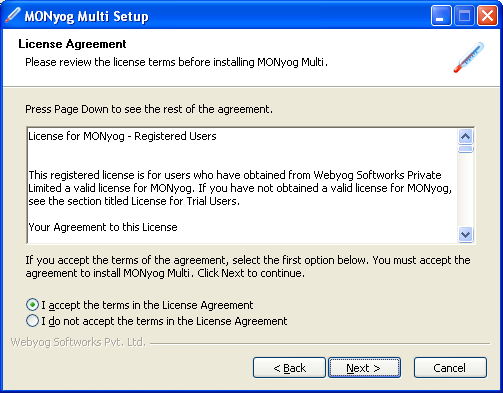The width and height of the screenshot is (503, 393).
Task: Click the 'MONyog Multi Setup' window title
Action: point(86,16)
